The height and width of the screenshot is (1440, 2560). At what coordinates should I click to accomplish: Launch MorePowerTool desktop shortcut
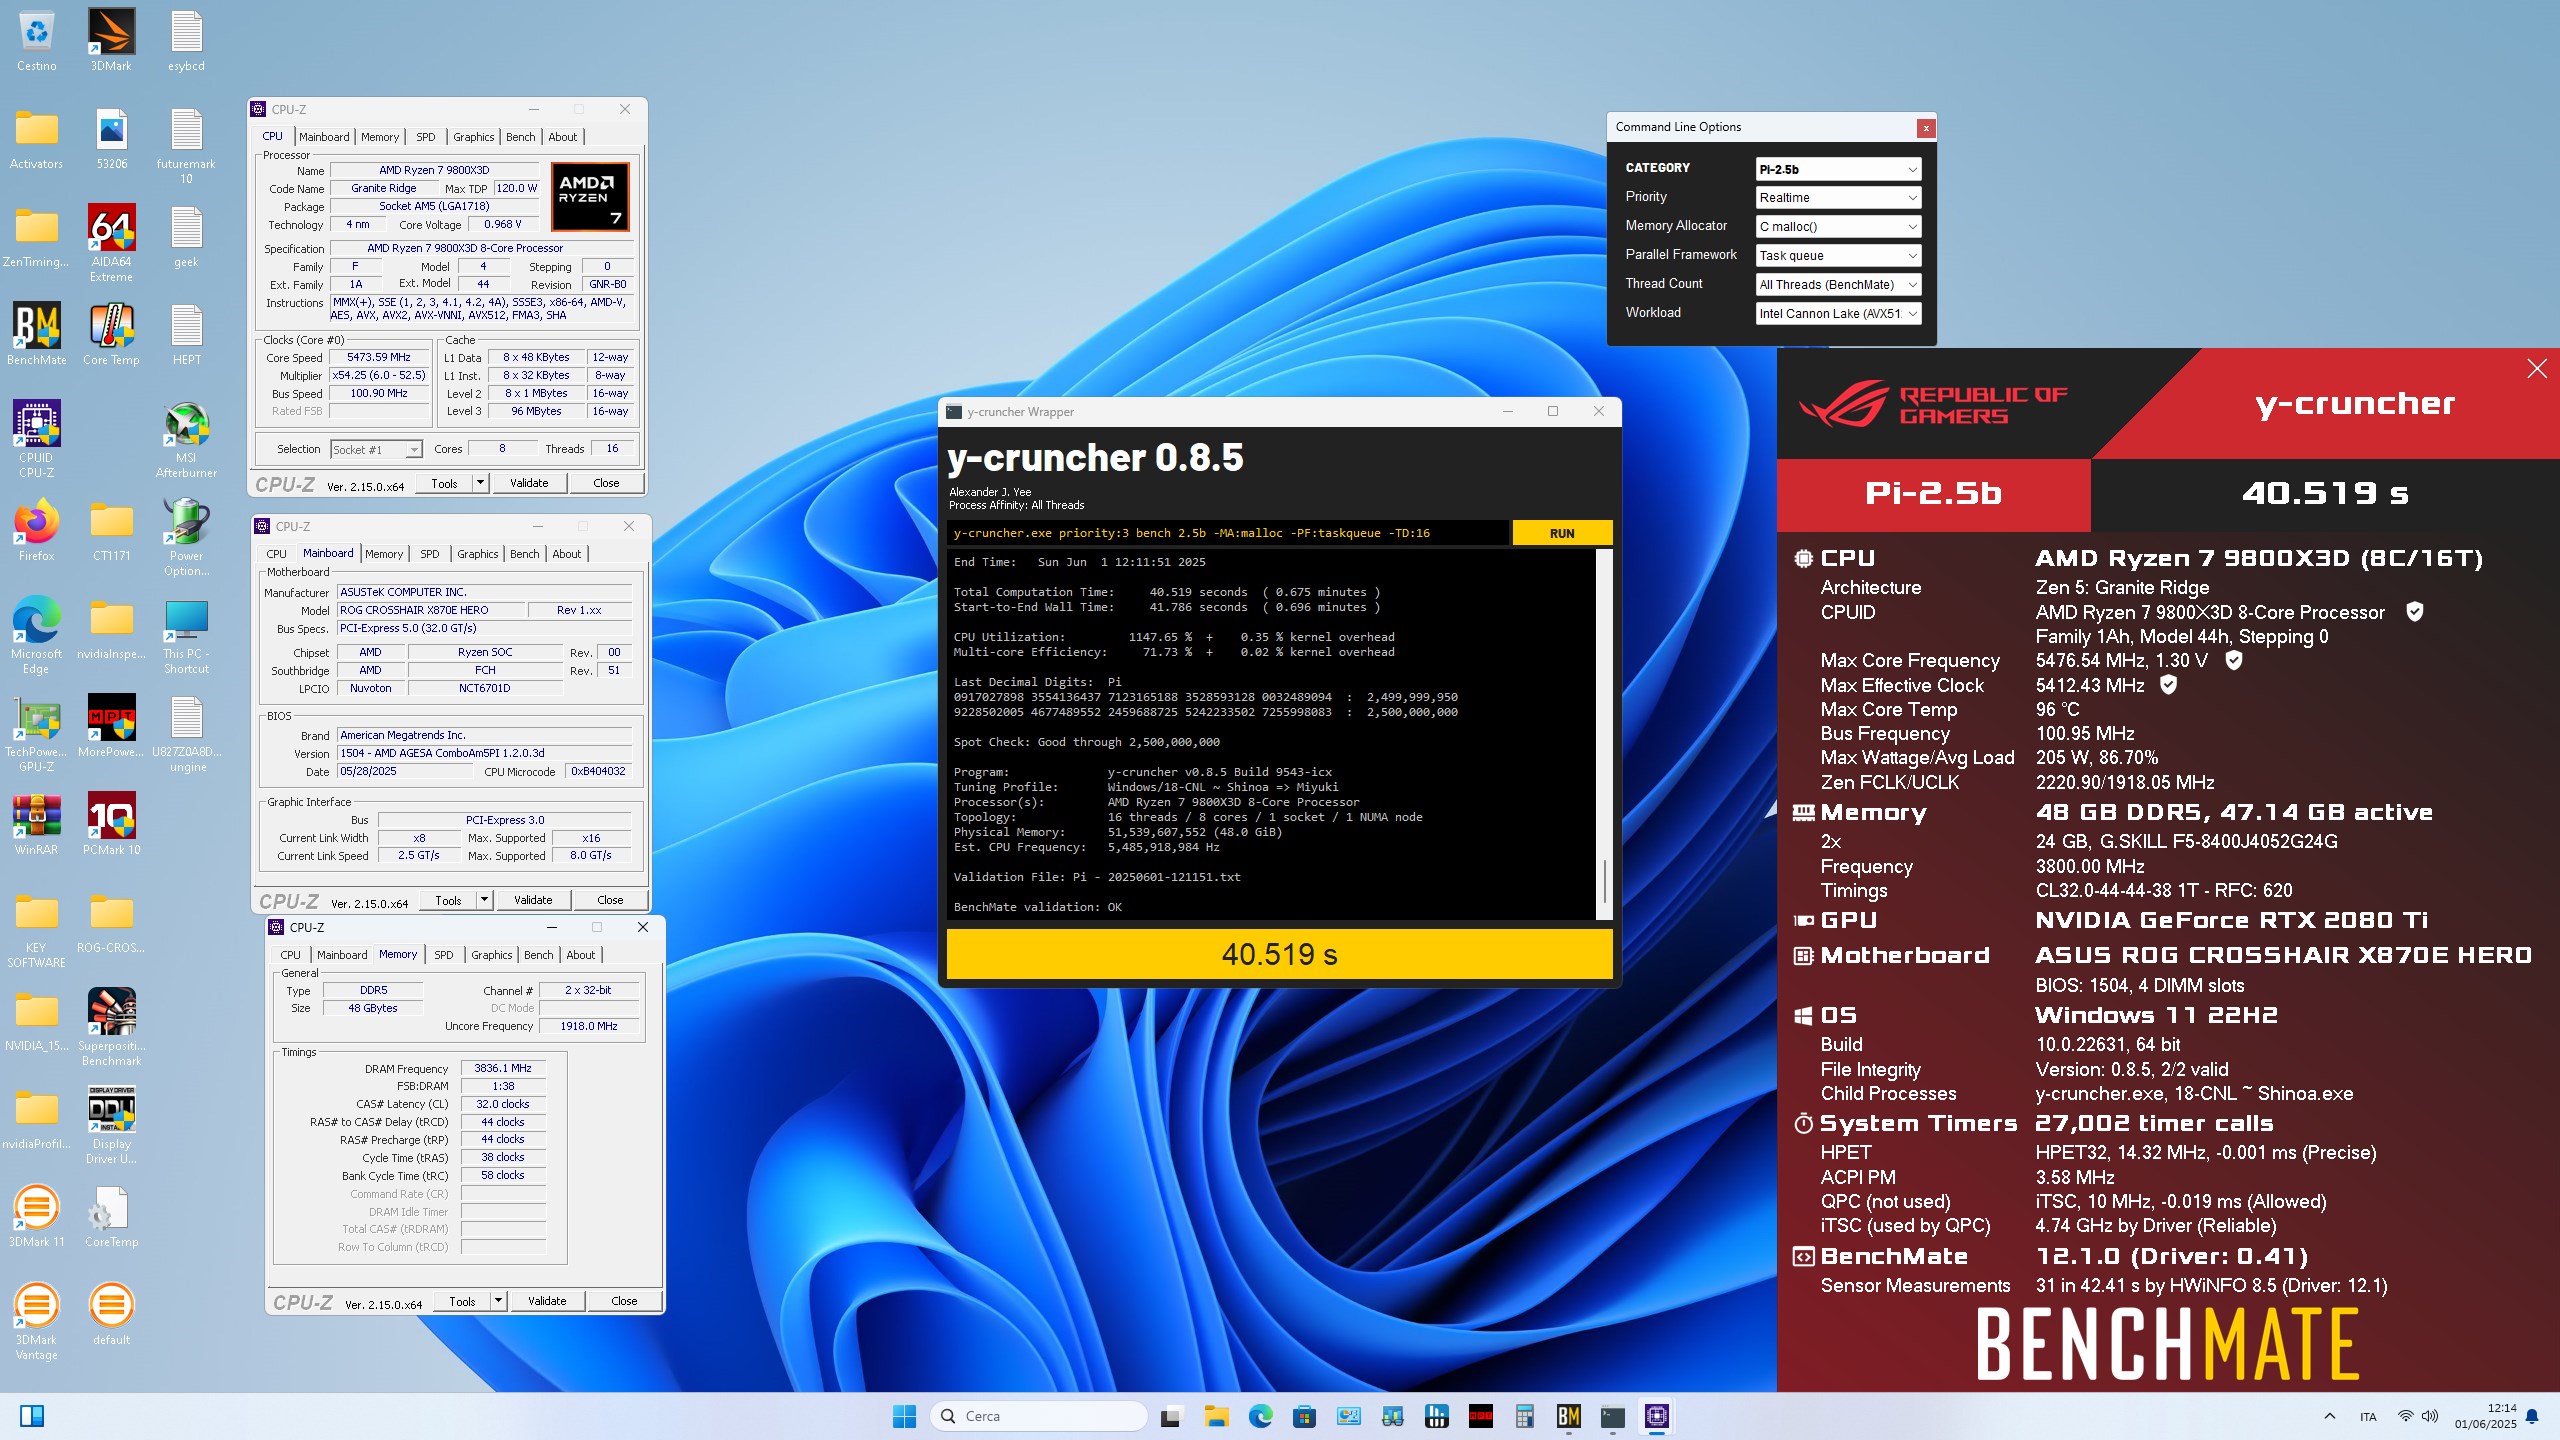[x=111, y=726]
